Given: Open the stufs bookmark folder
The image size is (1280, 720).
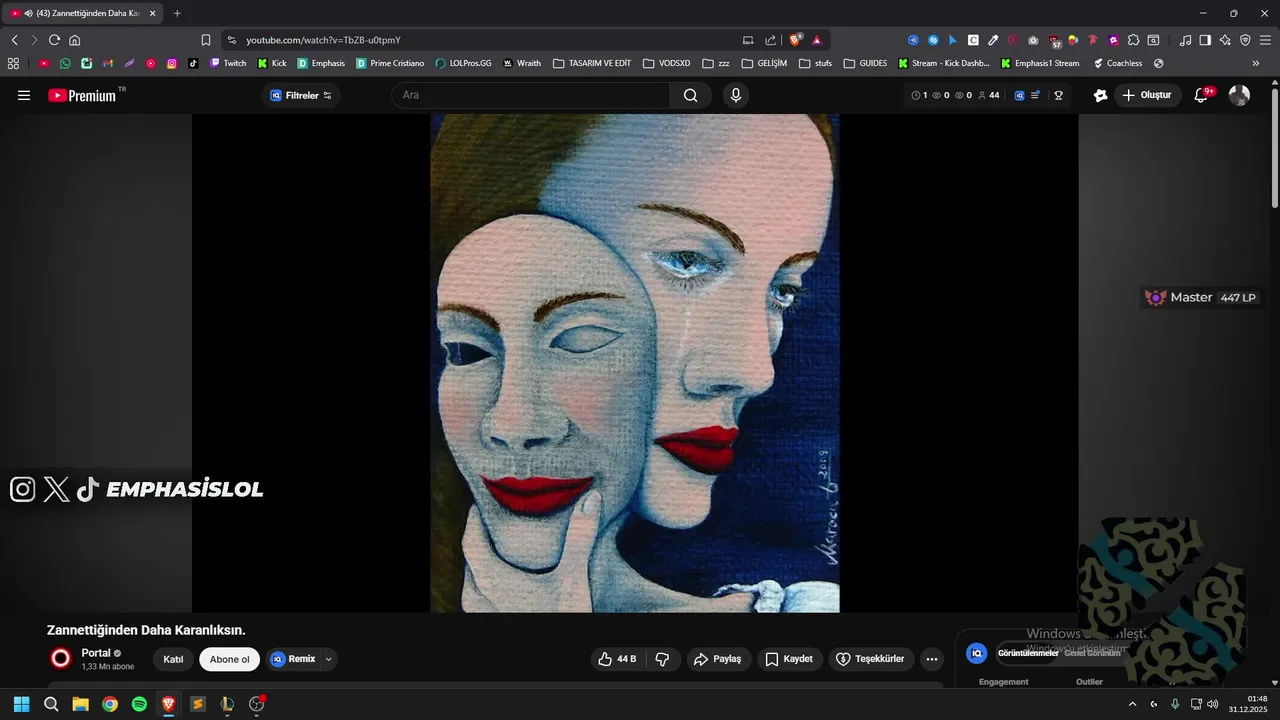Looking at the screenshot, I should point(815,63).
